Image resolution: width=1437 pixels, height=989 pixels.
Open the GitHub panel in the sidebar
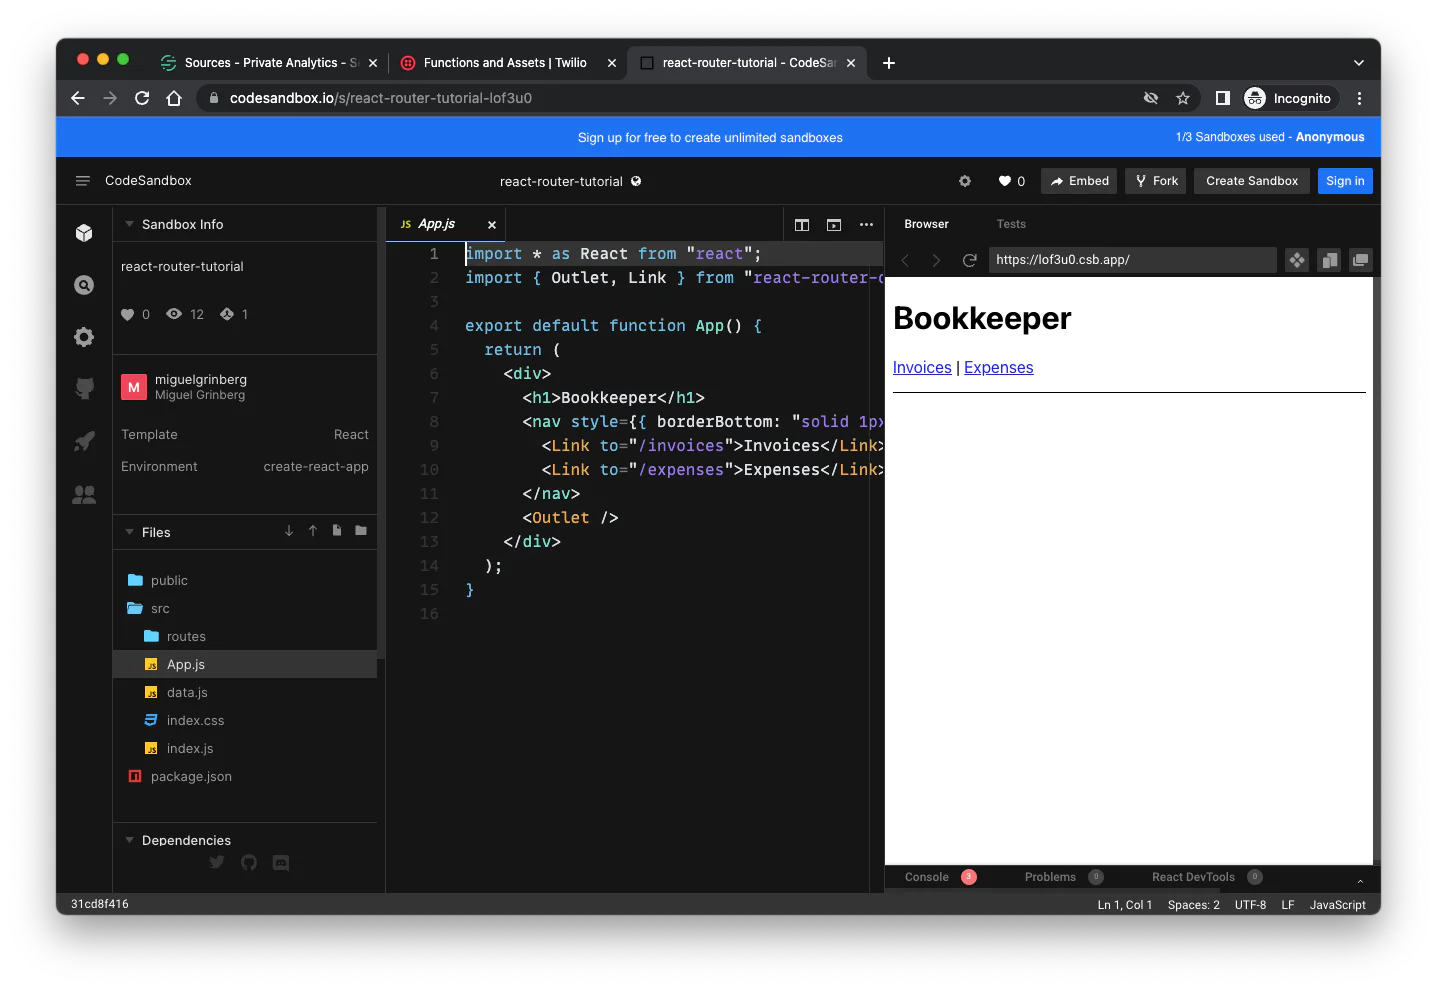coord(84,389)
